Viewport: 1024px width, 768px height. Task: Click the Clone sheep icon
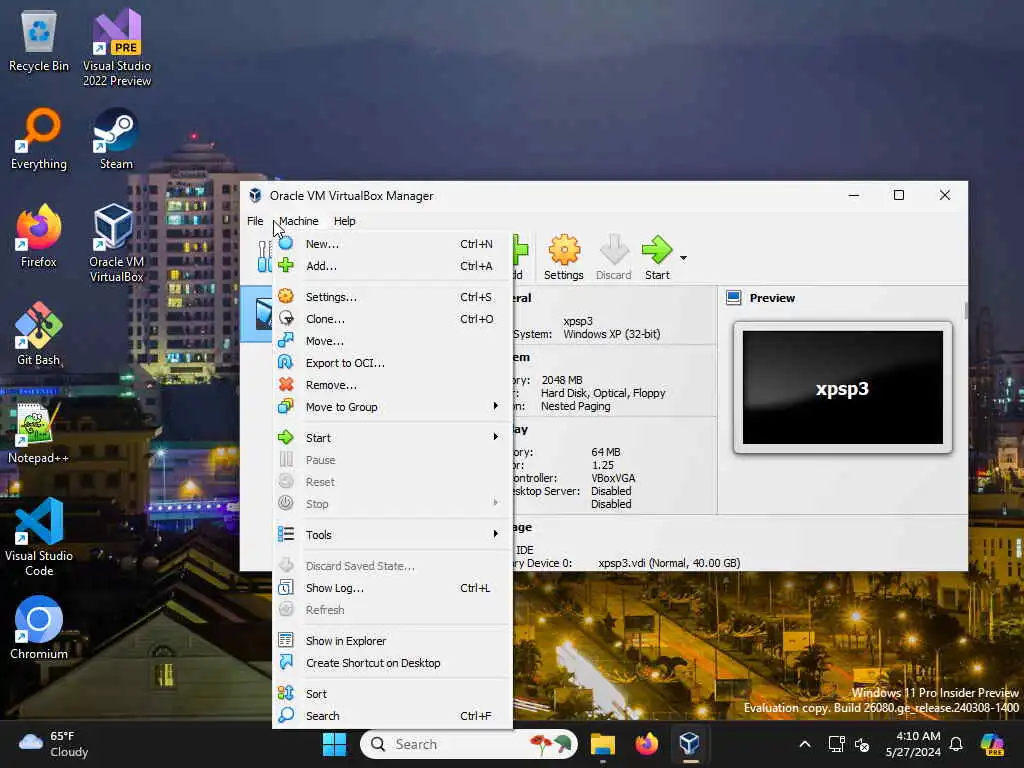click(285, 318)
